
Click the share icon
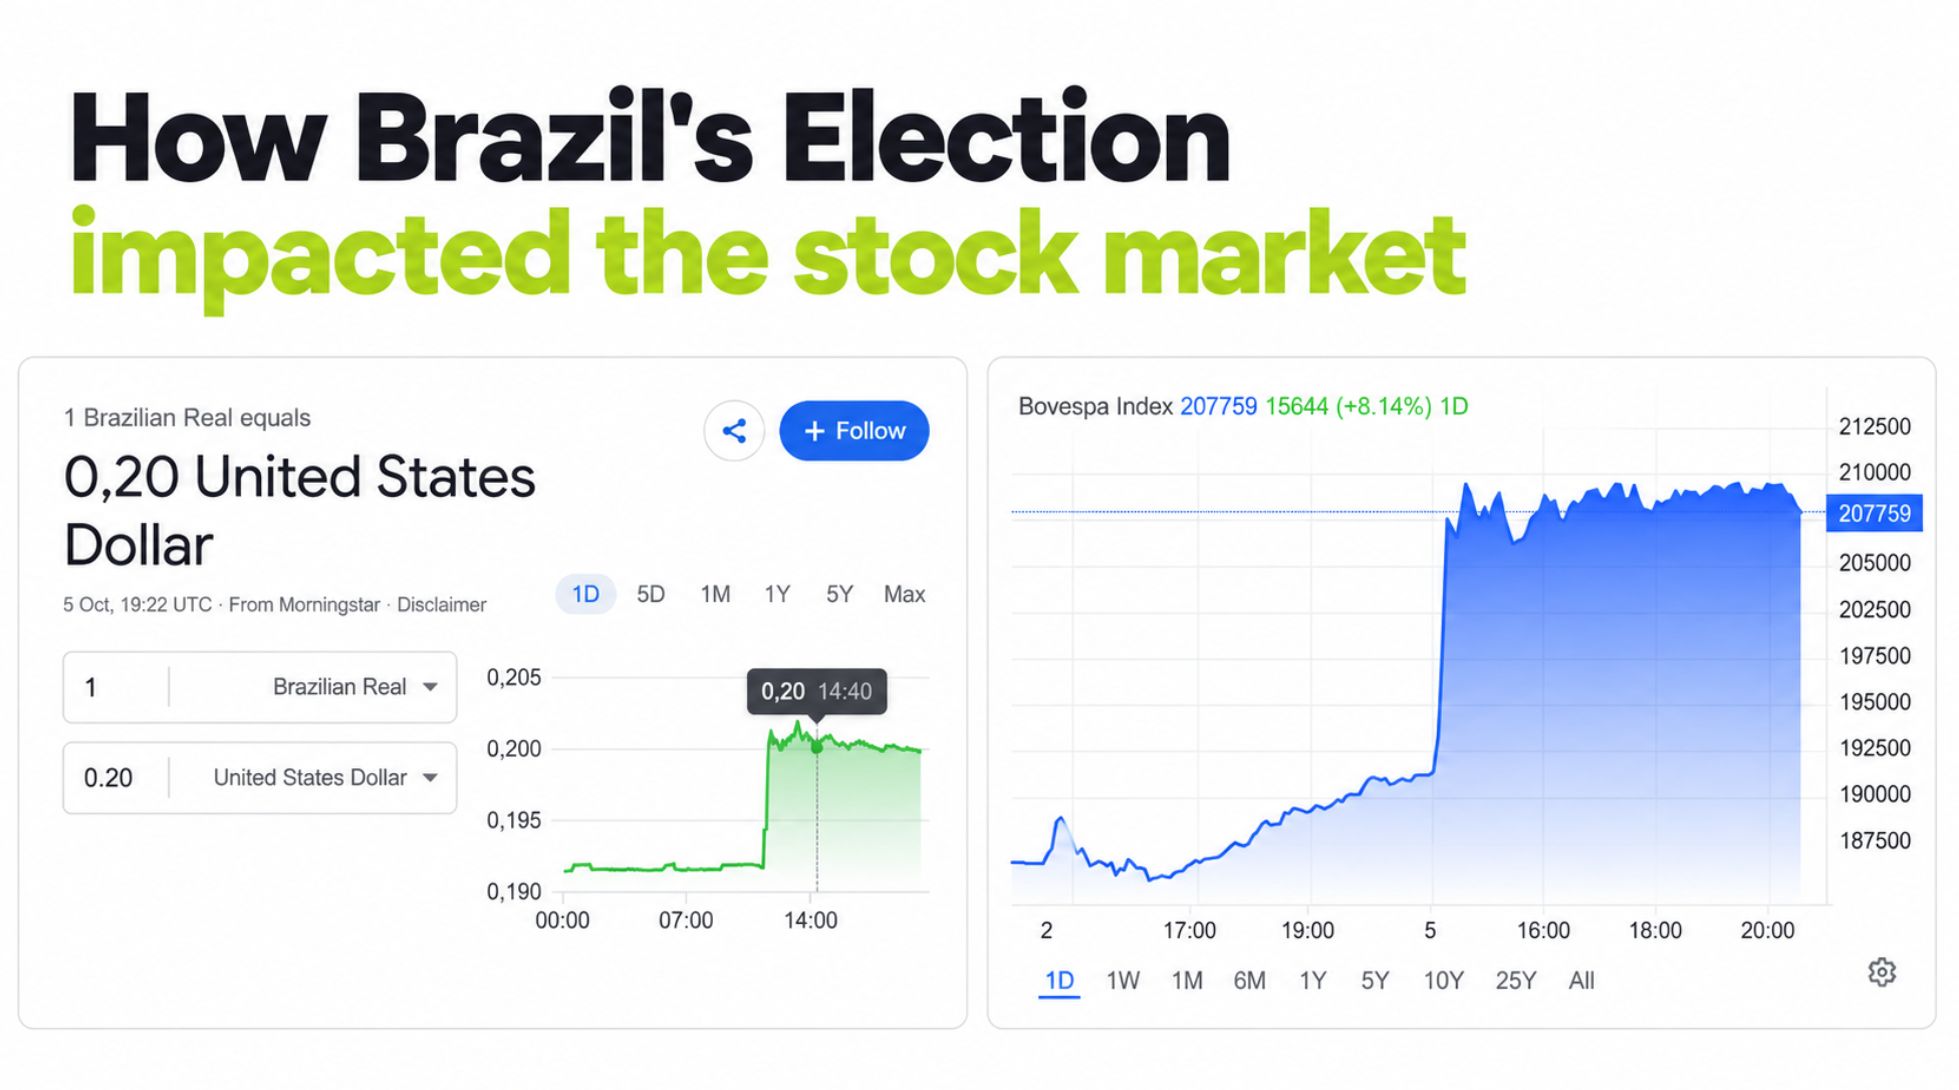(734, 431)
